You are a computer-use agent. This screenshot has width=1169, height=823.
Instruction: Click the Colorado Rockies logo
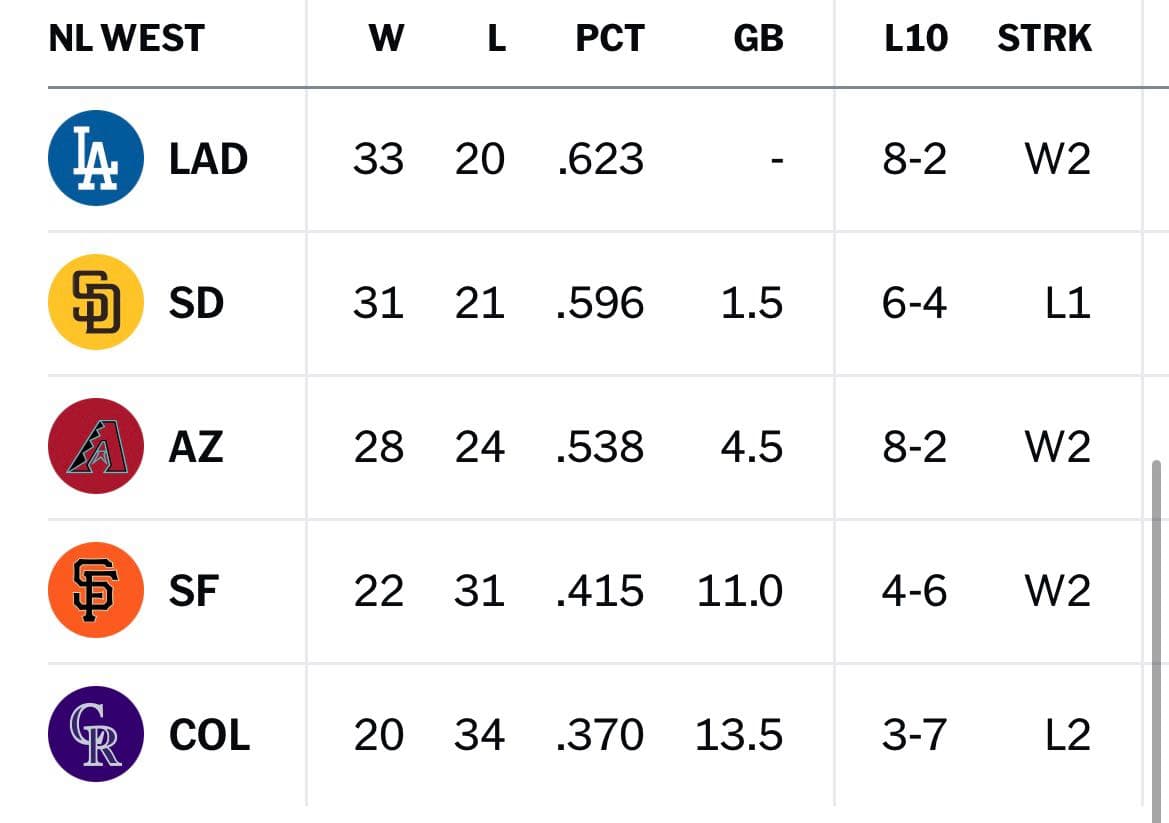(x=95, y=734)
